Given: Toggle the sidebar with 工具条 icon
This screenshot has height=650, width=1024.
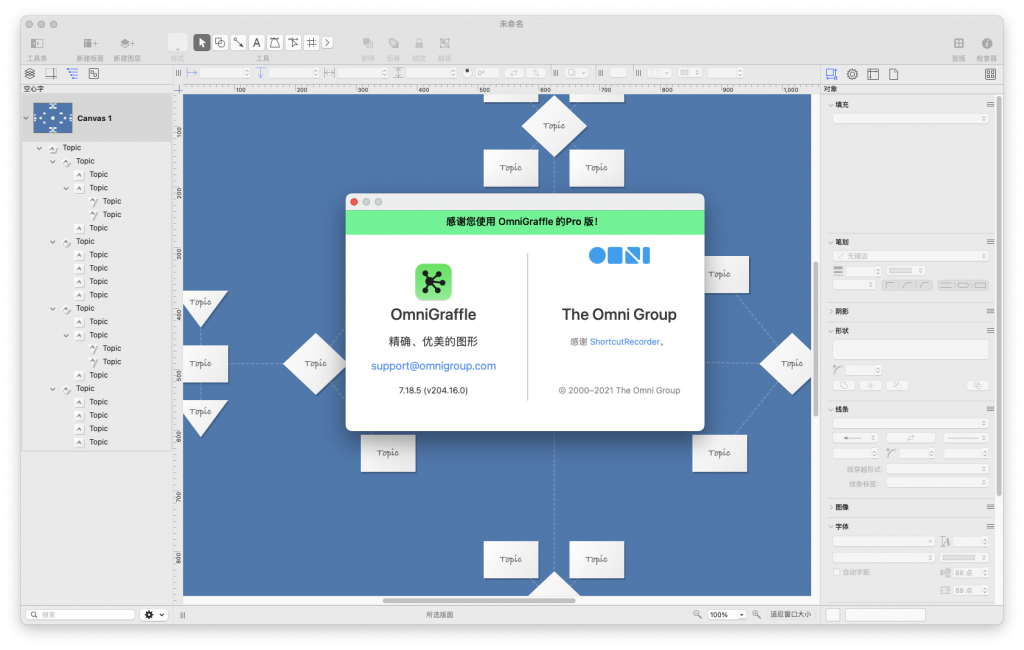Looking at the screenshot, I should click(x=37, y=43).
